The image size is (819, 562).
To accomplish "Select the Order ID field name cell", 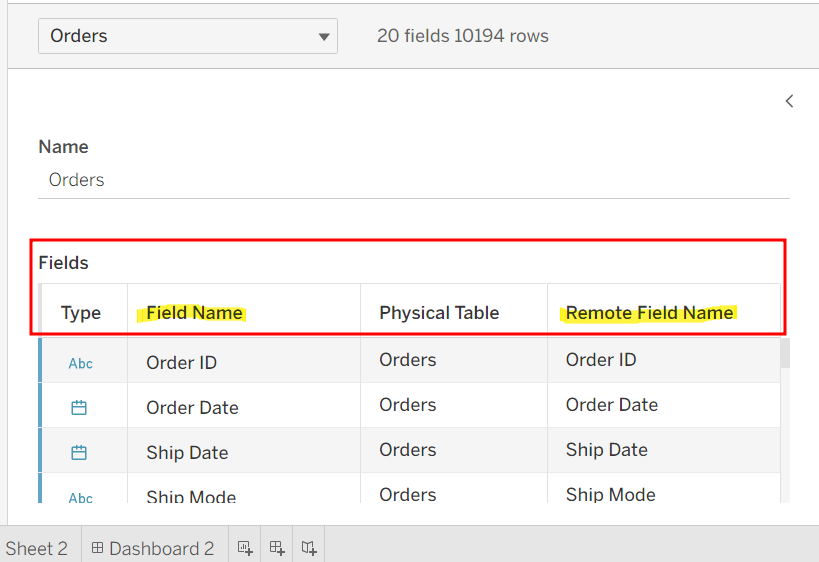I will tap(244, 360).
